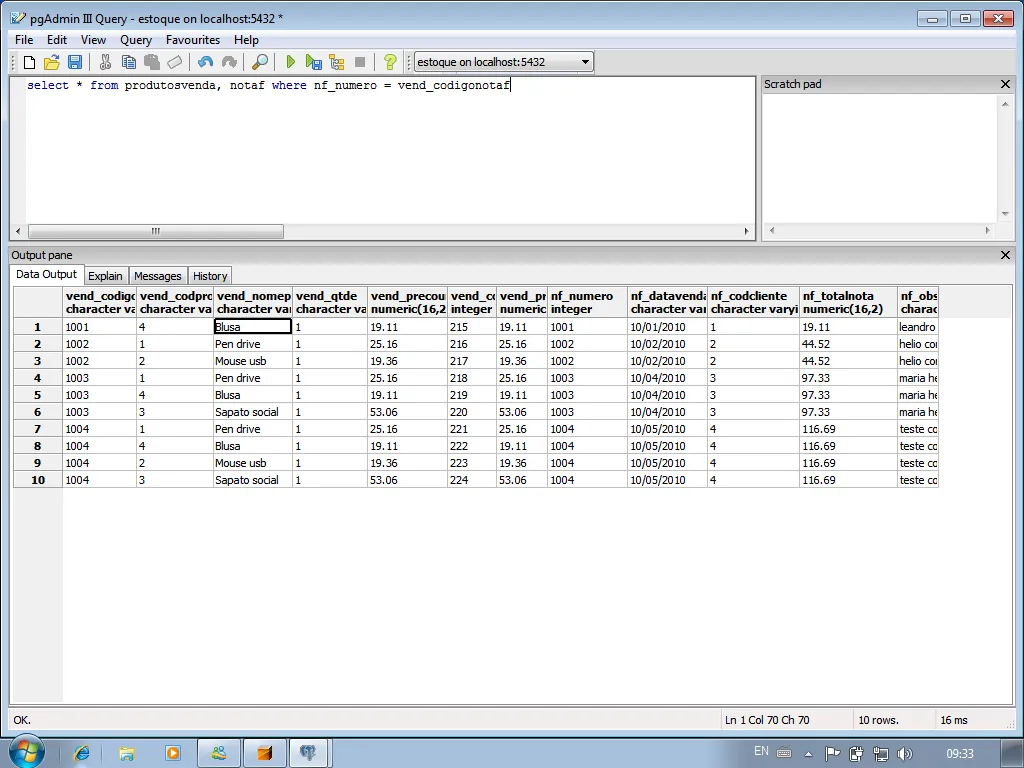This screenshot has height=768, width=1024.
Task: Run the query with green play icon
Action: coord(291,62)
